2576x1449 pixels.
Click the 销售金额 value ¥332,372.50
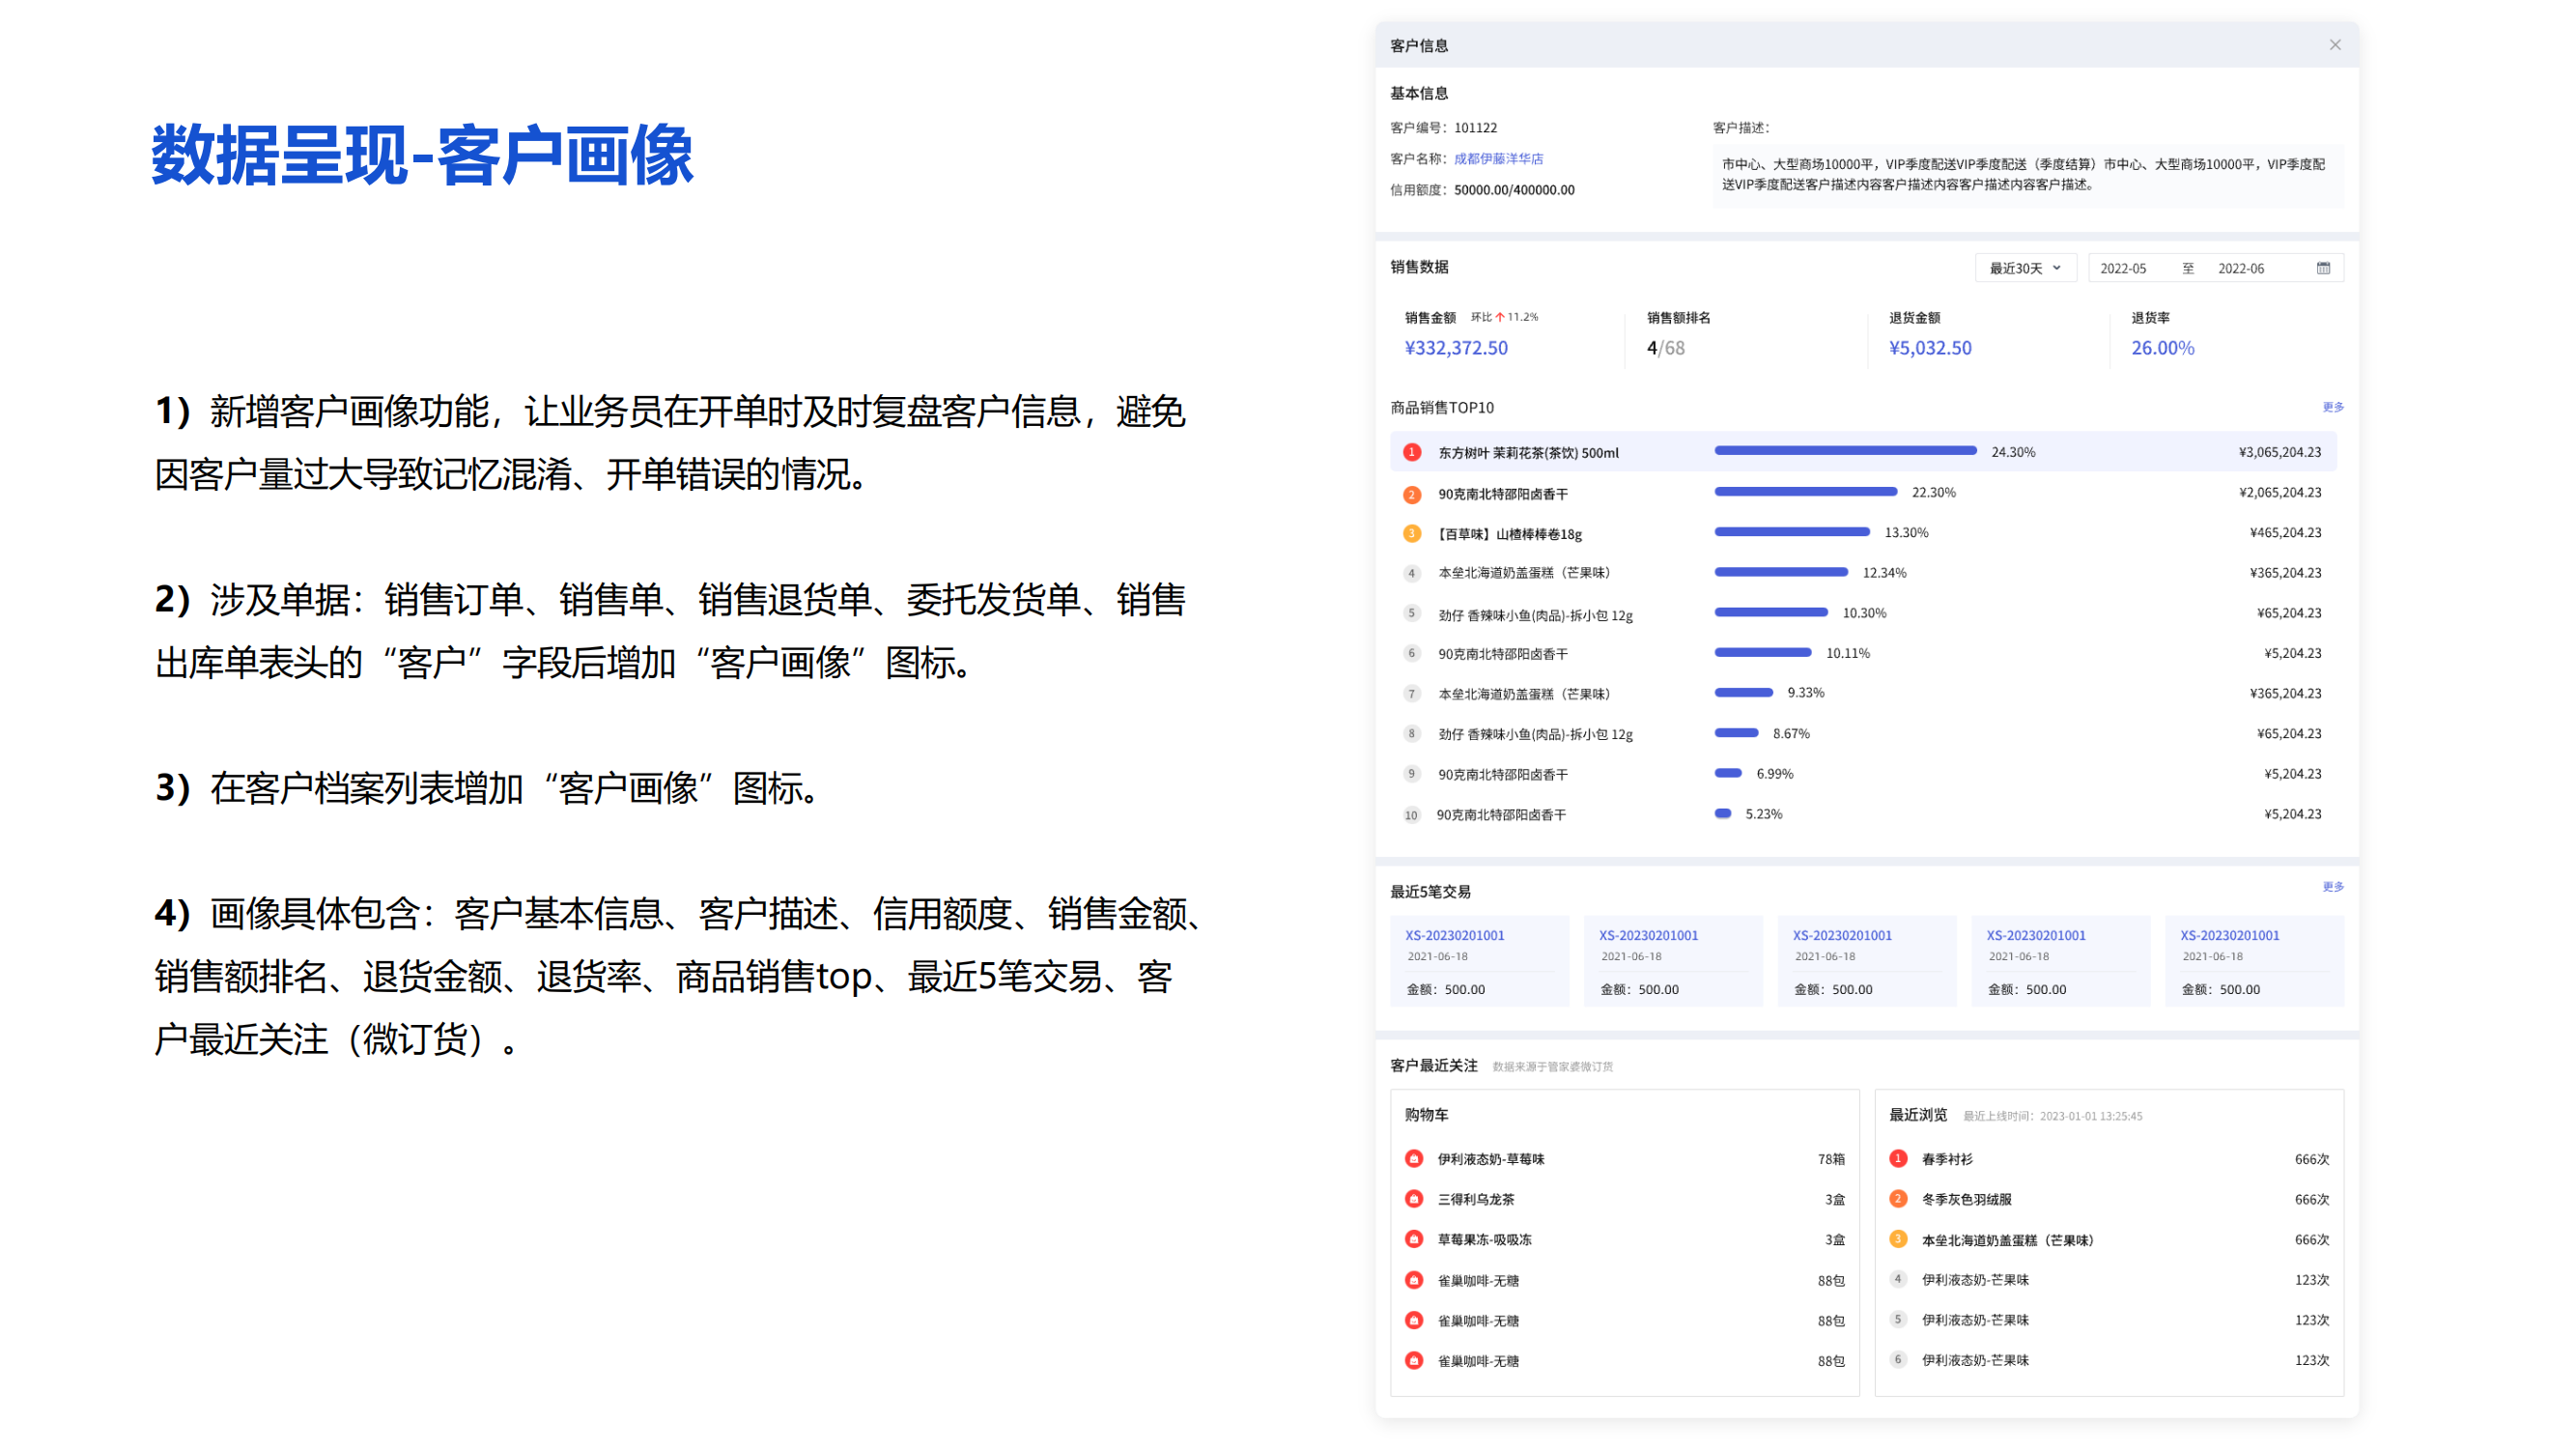[x=1455, y=348]
